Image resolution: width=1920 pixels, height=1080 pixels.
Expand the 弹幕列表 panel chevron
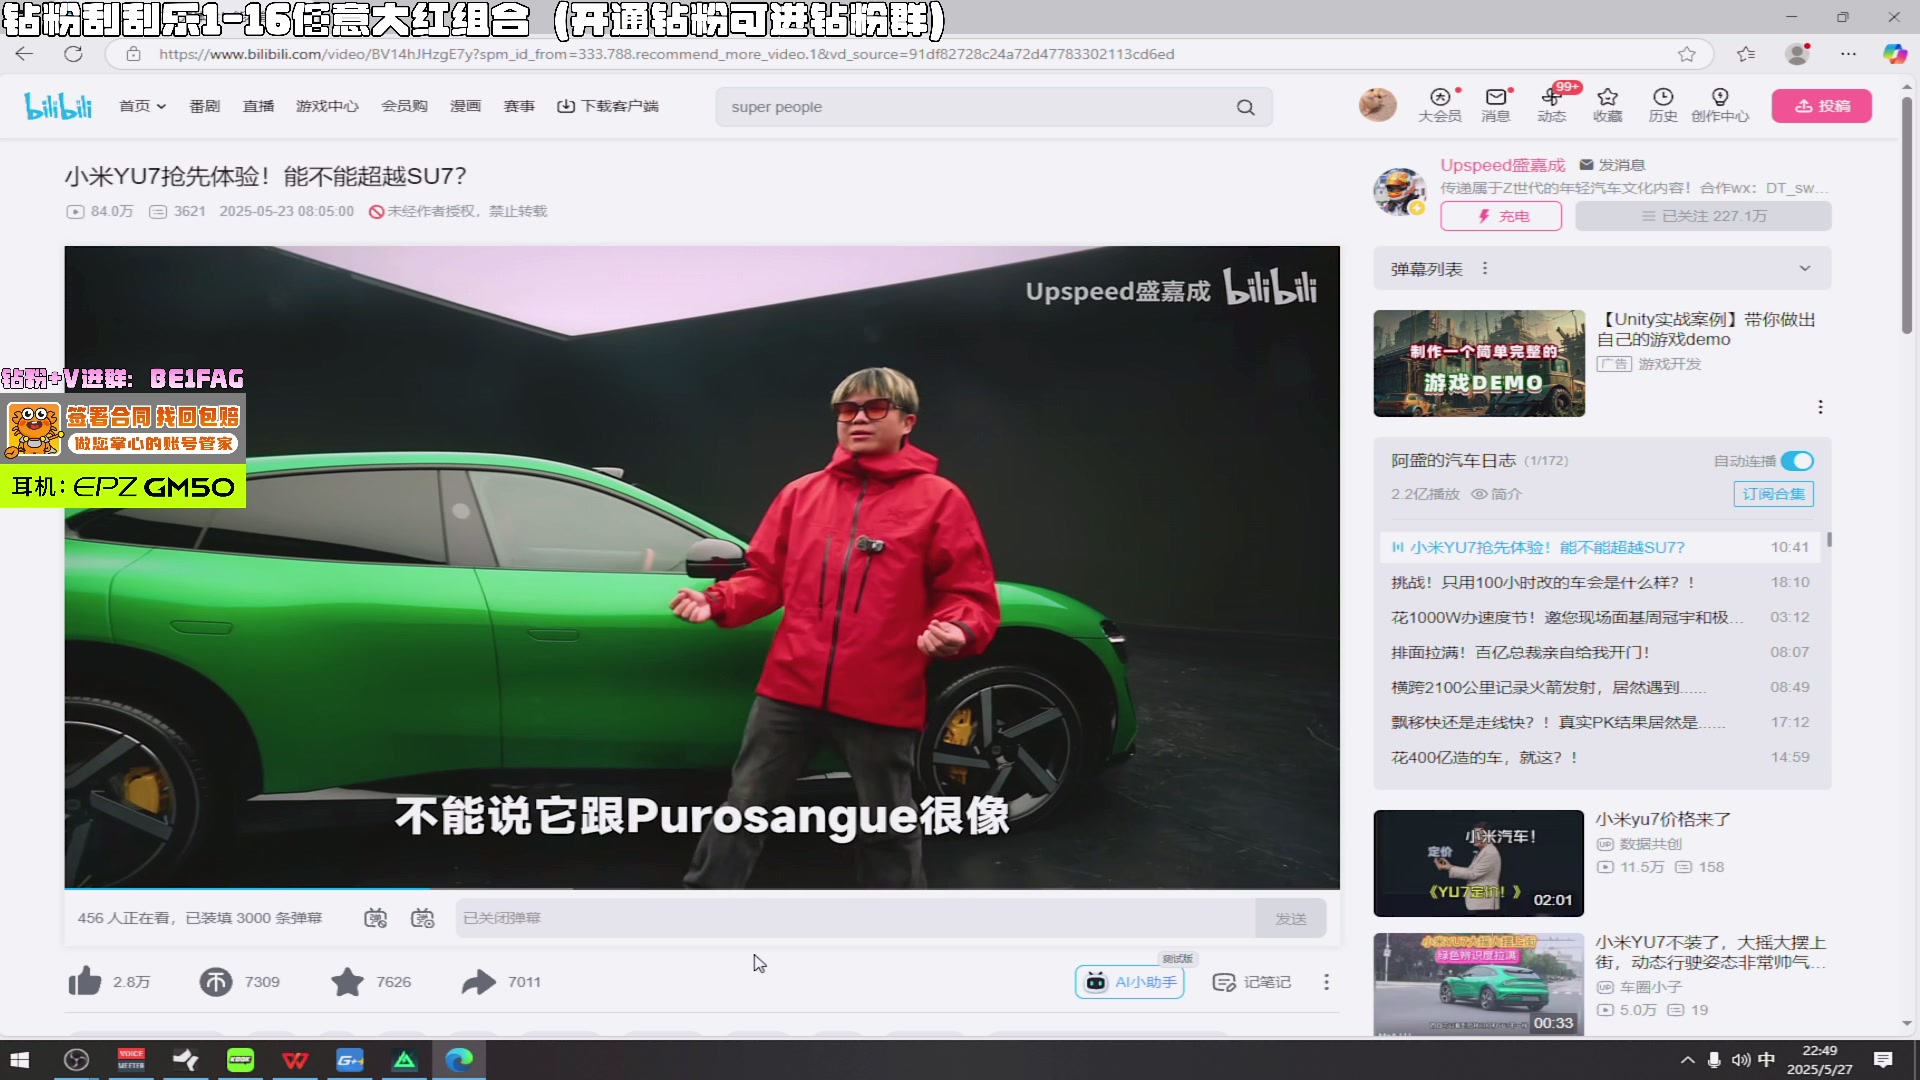1805,268
